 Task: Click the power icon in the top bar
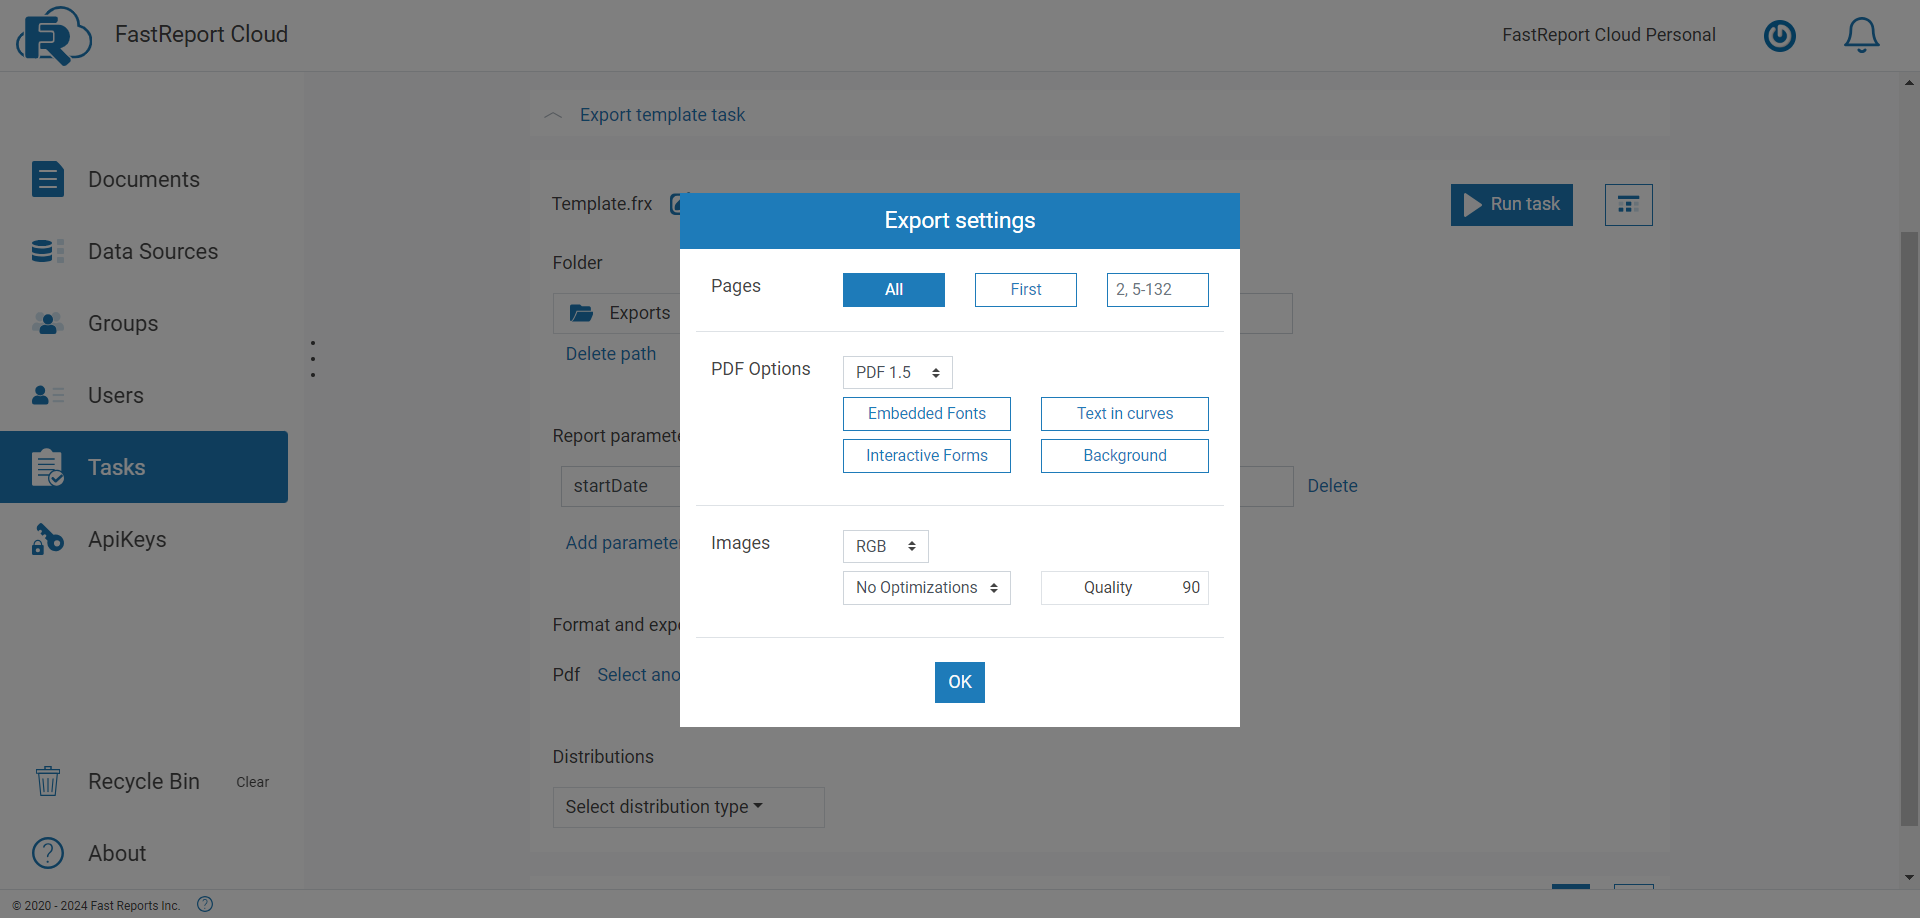click(1780, 35)
